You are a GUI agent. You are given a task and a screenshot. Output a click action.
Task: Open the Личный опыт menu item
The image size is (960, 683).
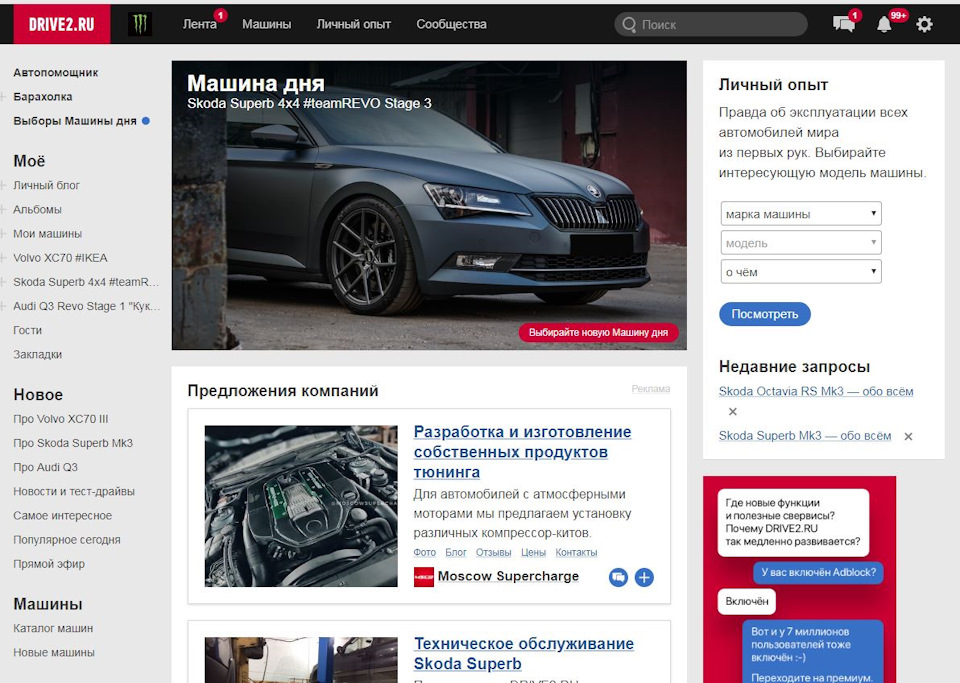click(x=353, y=24)
